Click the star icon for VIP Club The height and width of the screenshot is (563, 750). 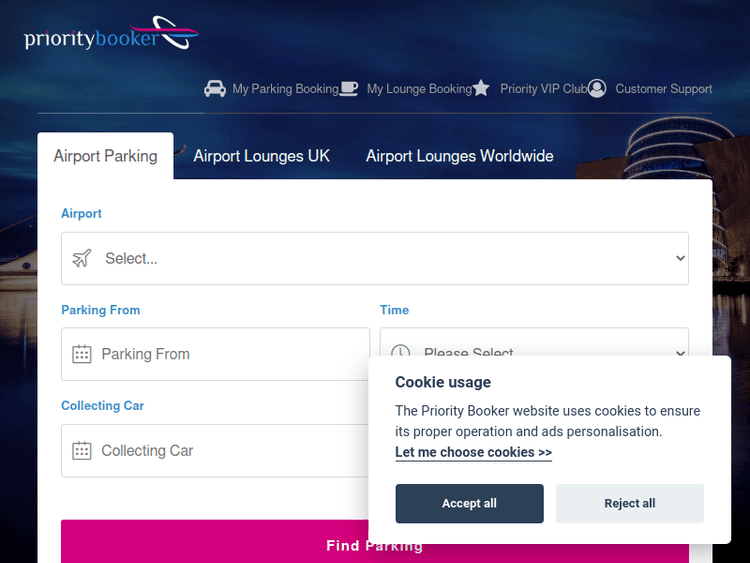481,89
